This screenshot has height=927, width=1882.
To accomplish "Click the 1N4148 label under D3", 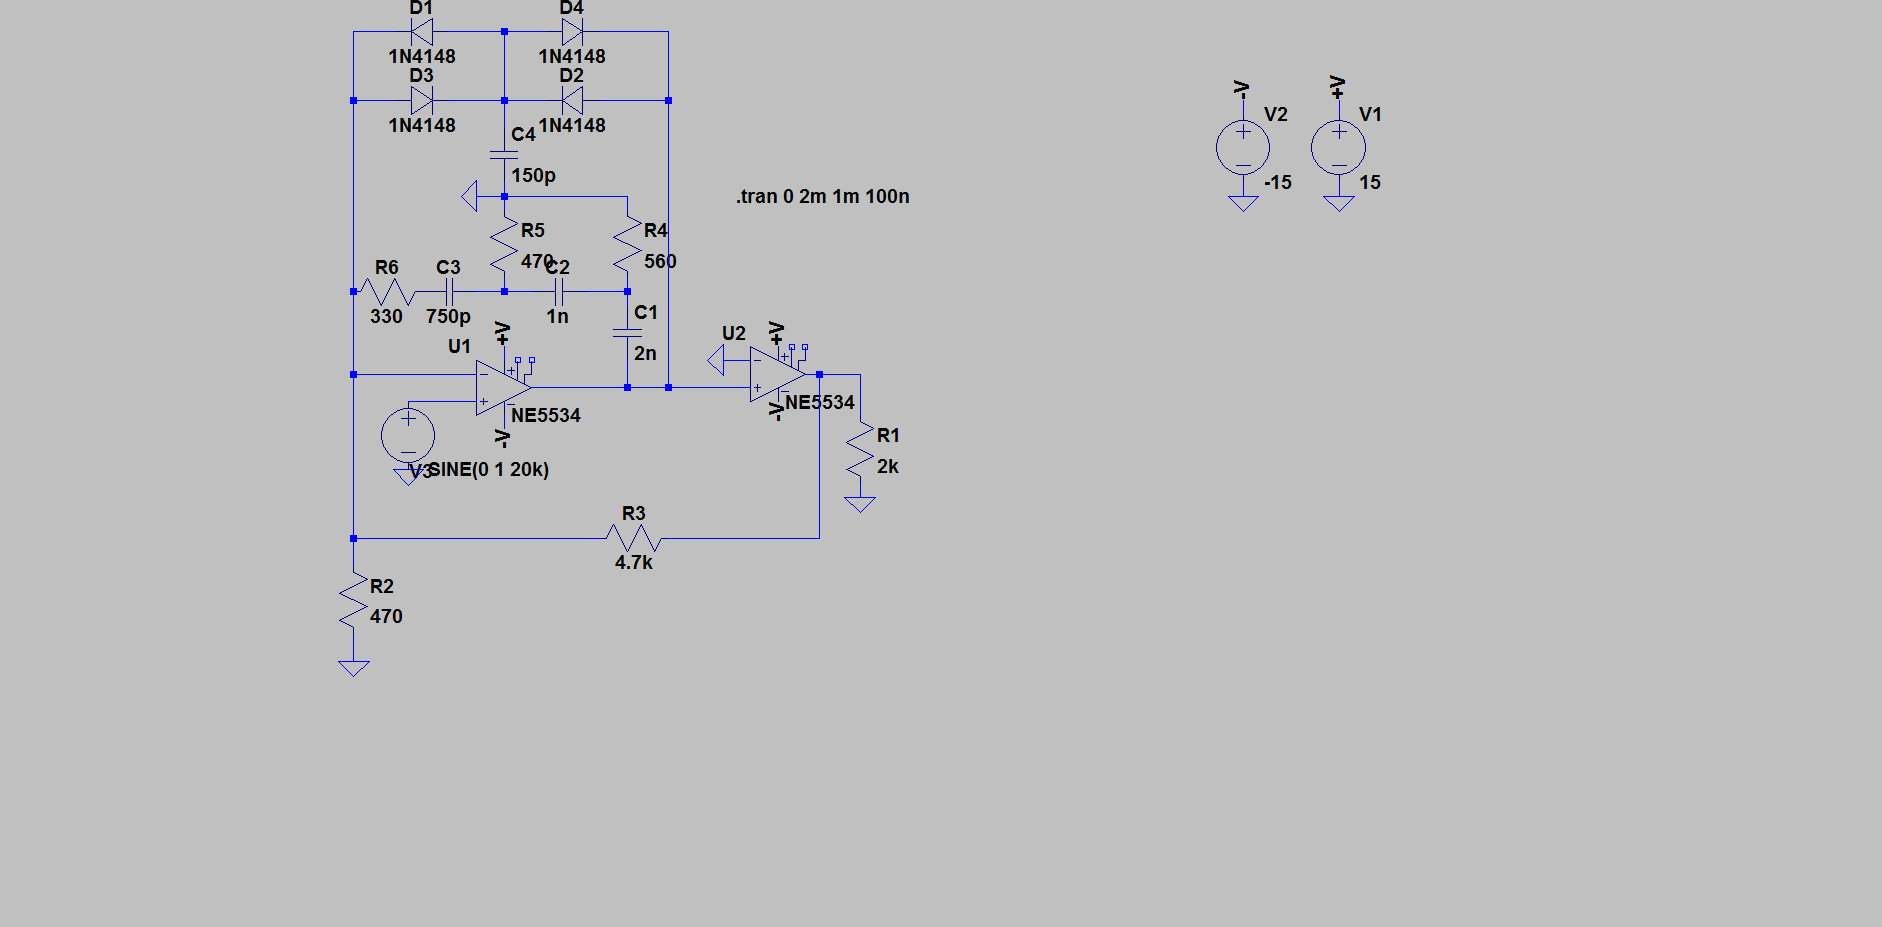I will [422, 125].
